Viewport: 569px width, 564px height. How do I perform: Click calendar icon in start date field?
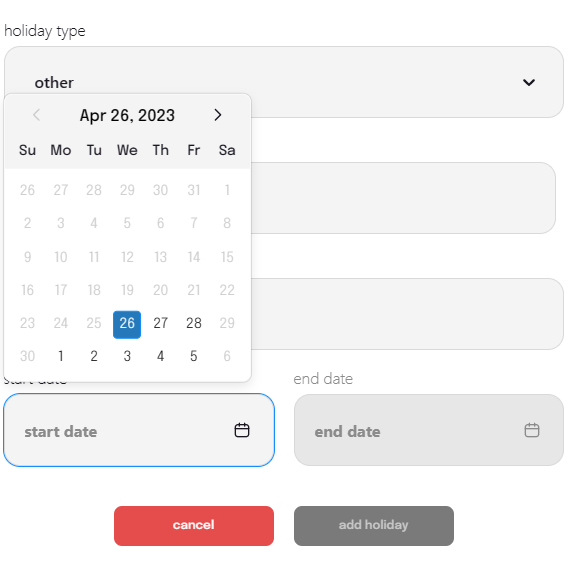click(242, 430)
